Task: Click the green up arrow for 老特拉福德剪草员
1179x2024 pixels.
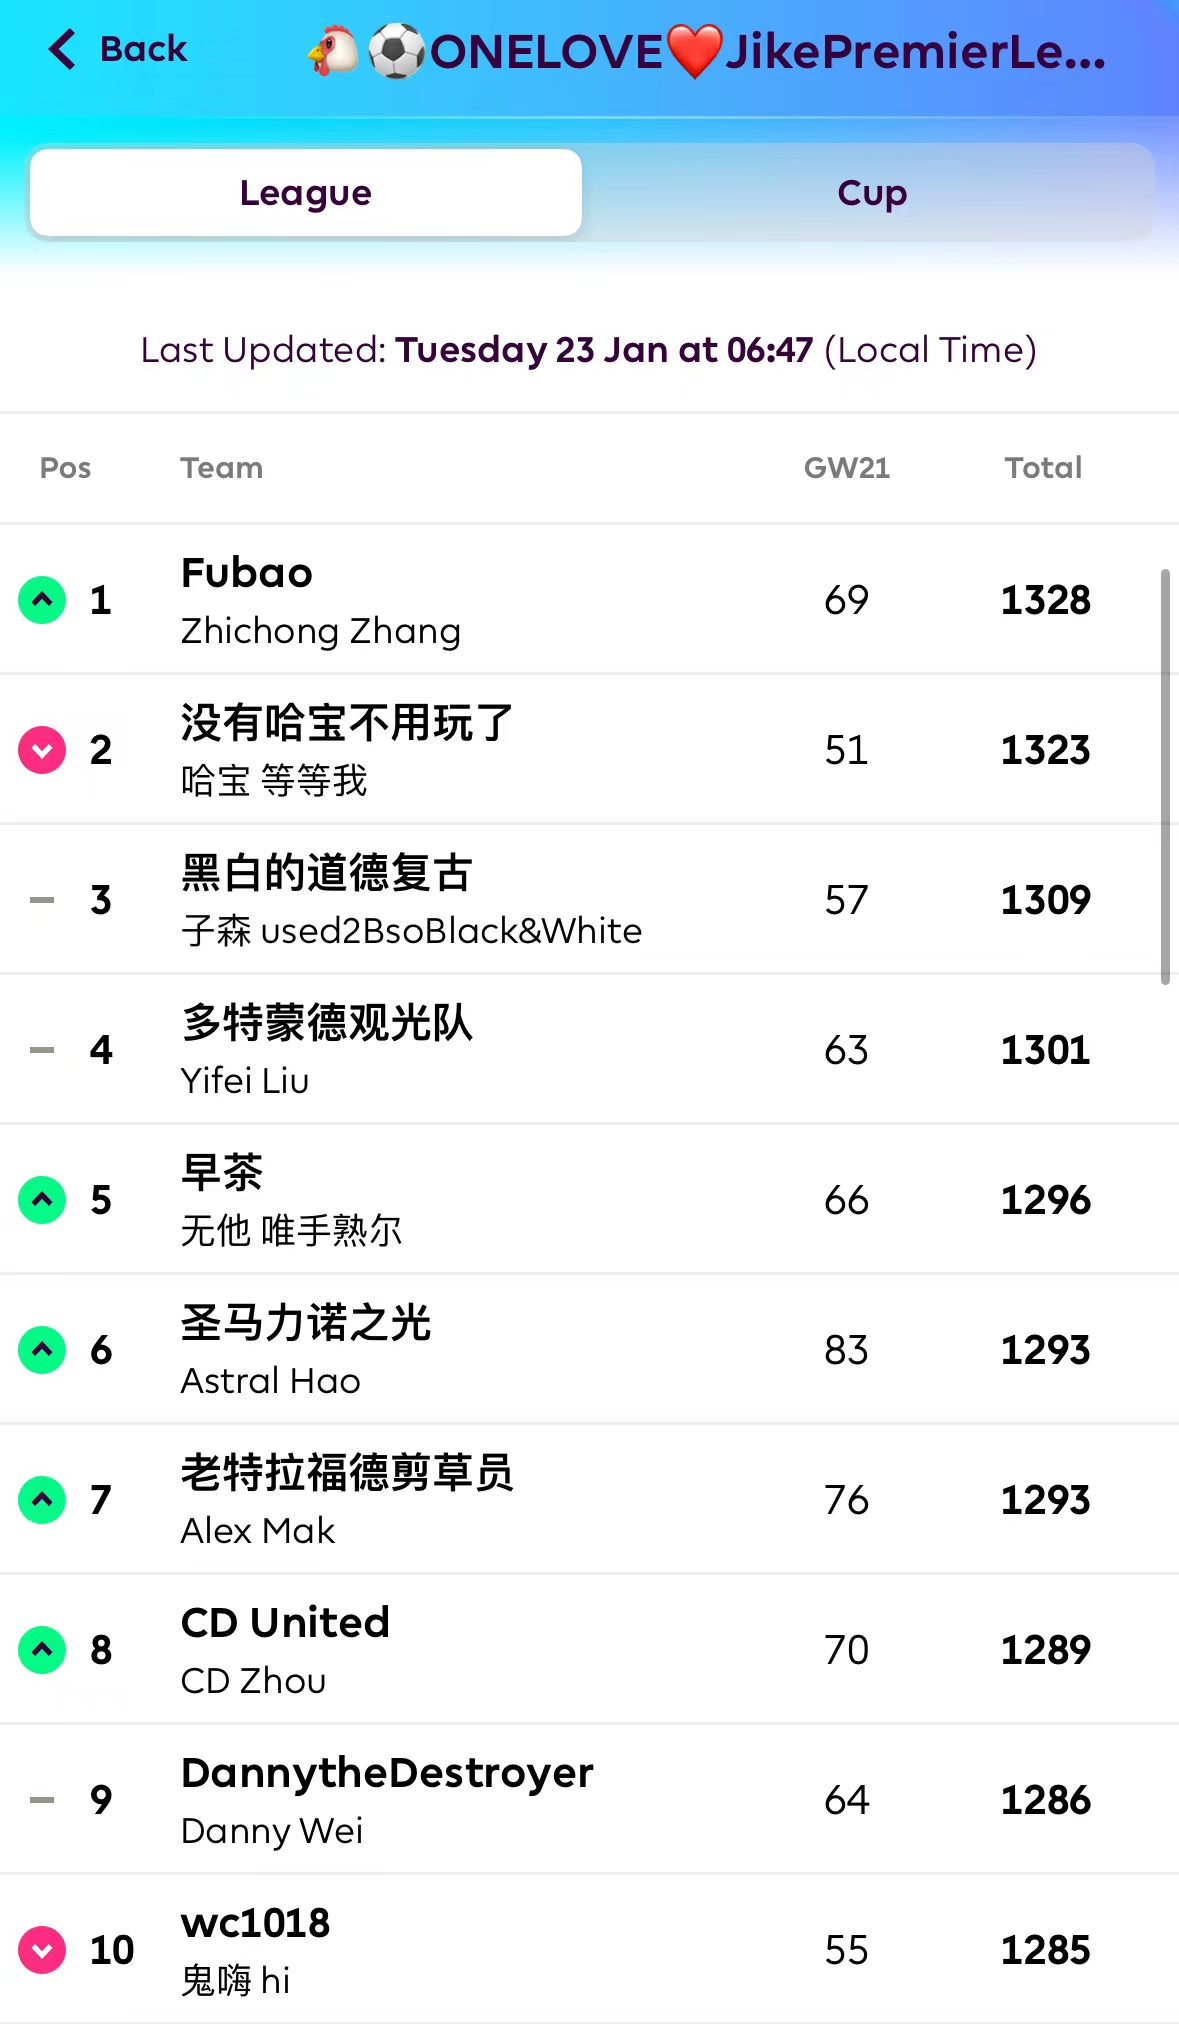Action: click(42, 1500)
